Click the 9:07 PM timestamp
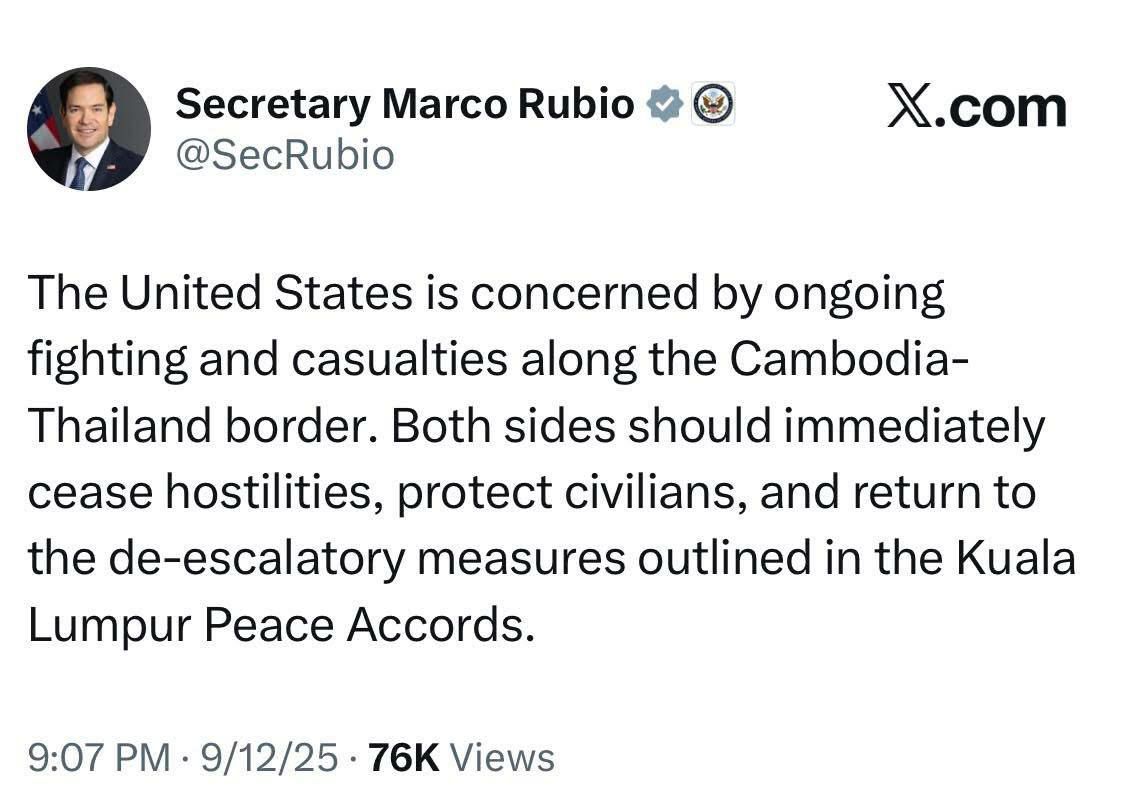This screenshot has height=810, width=1125. click(100, 757)
